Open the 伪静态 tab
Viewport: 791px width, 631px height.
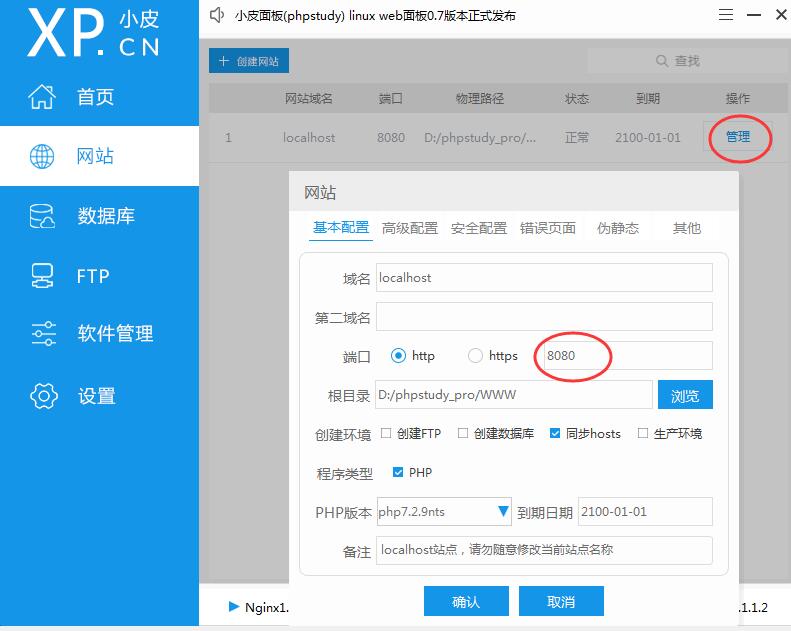617,228
